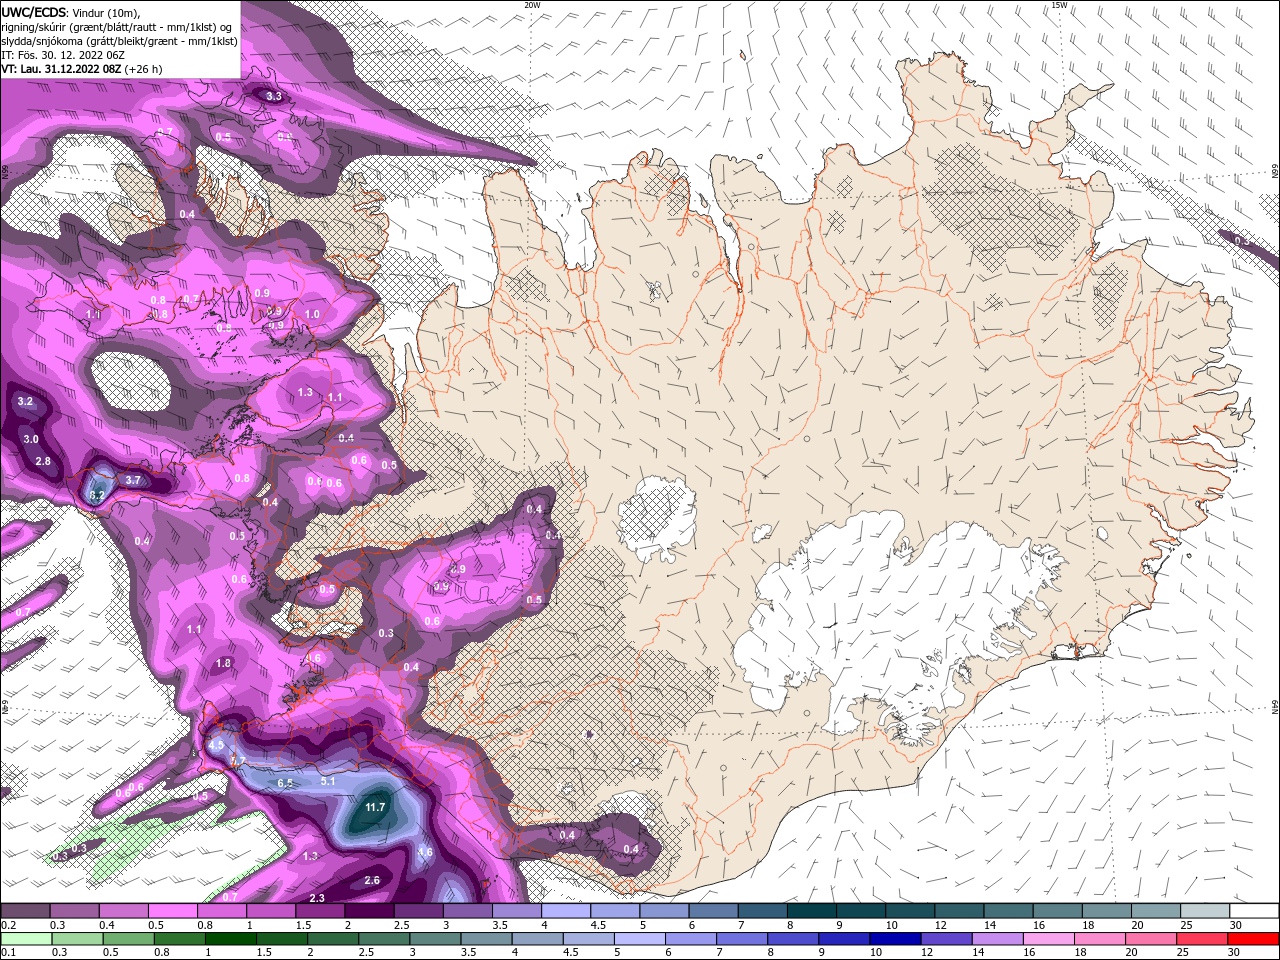Image resolution: width=1280 pixels, height=960 pixels.
Task: Pick the upper legend 30 white swatch
Action: point(1255,911)
